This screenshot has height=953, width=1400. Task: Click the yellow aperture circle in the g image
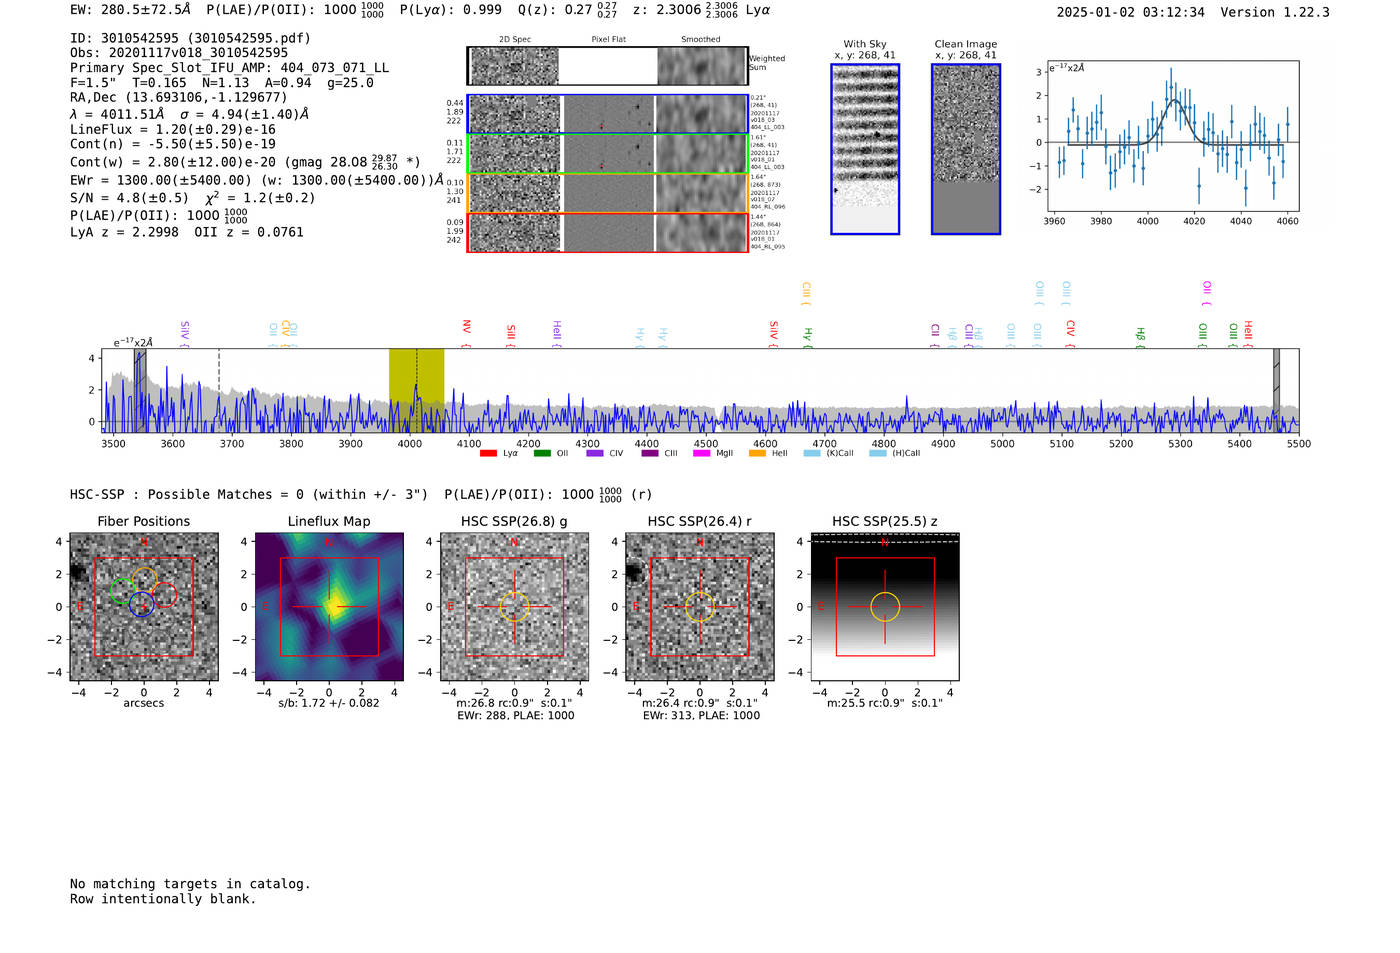pyautogui.click(x=514, y=606)
